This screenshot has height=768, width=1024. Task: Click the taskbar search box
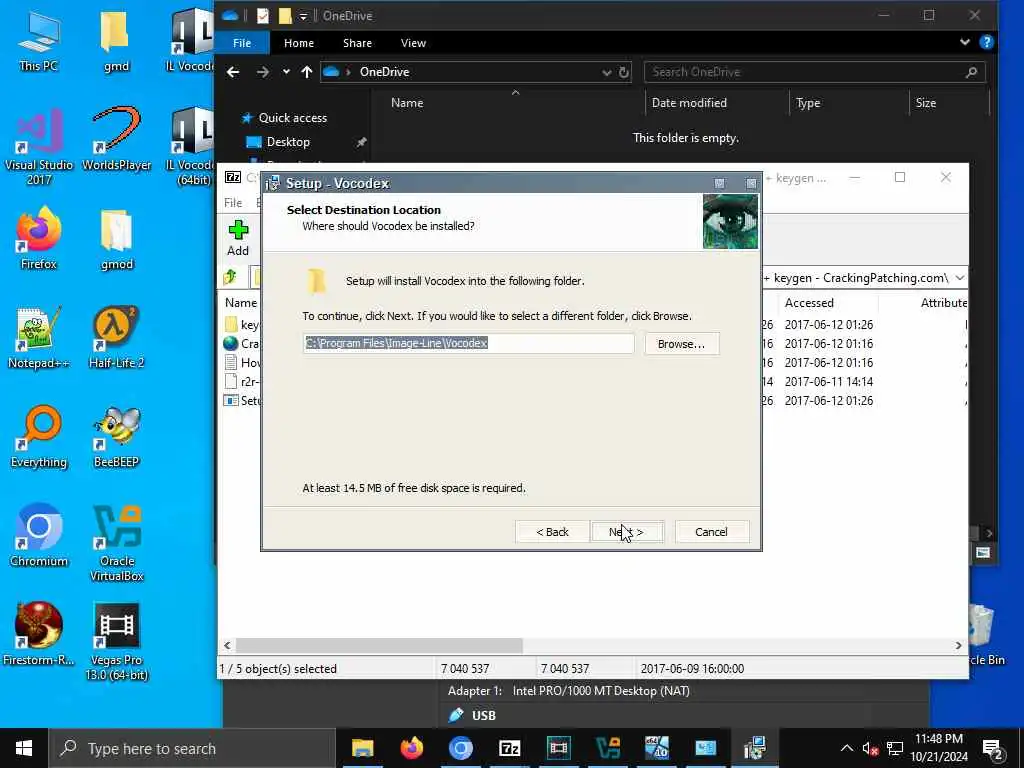(192, 748)
